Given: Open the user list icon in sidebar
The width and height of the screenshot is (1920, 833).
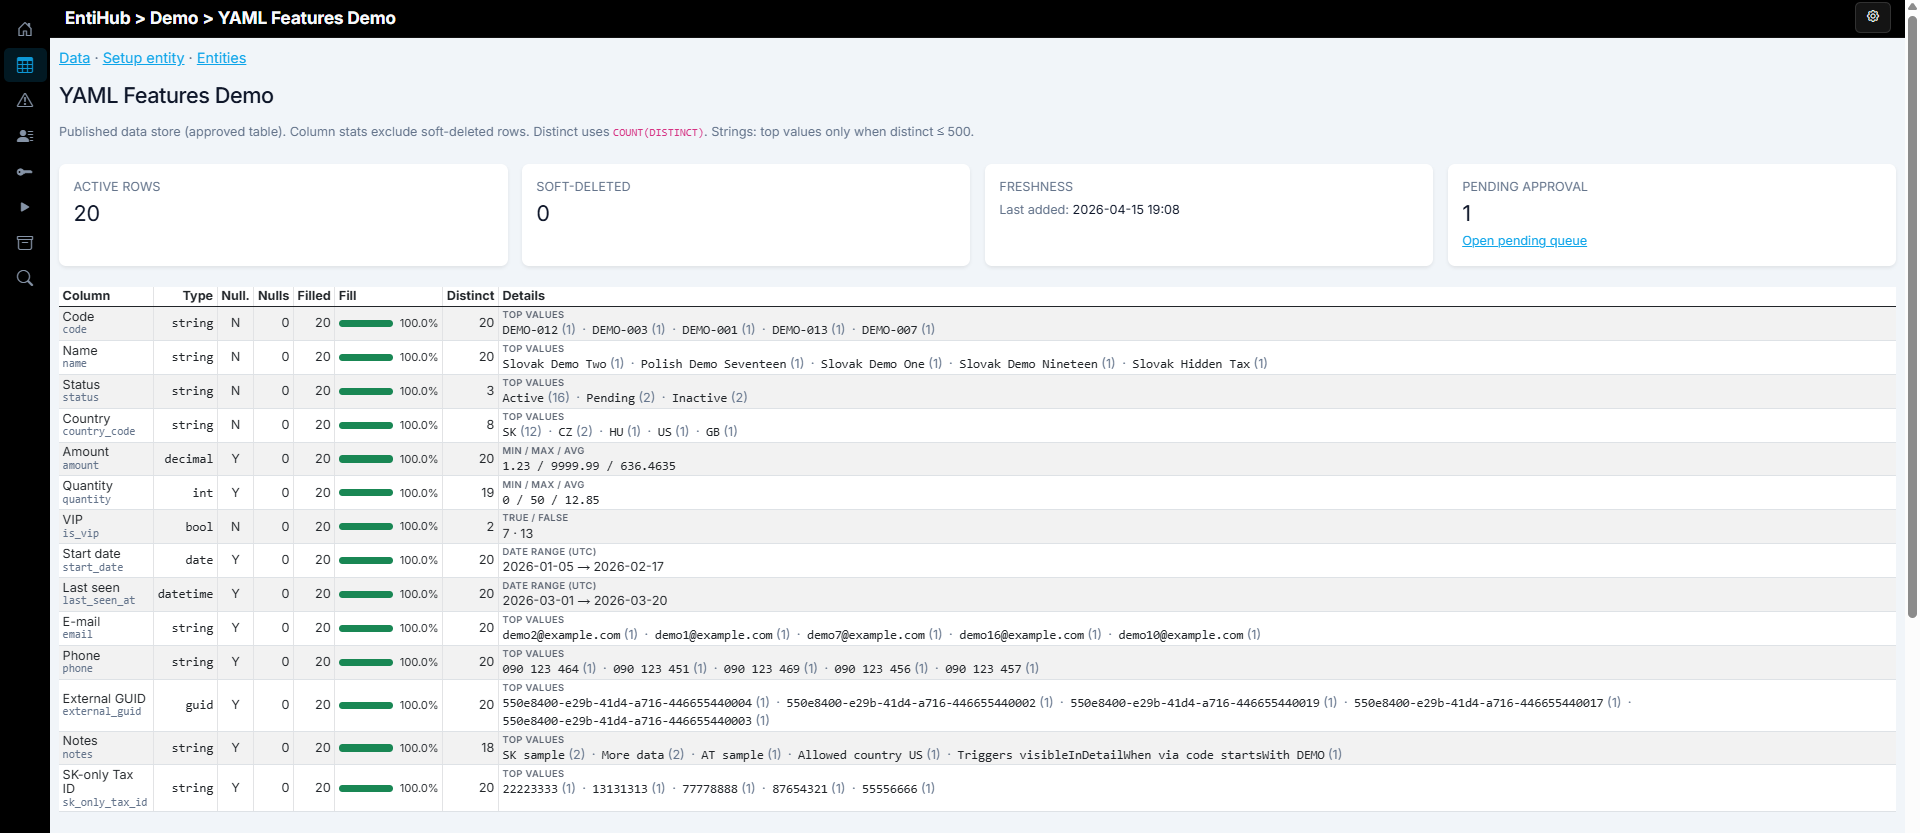Looking at the screenshot, I should click(25, 136).
